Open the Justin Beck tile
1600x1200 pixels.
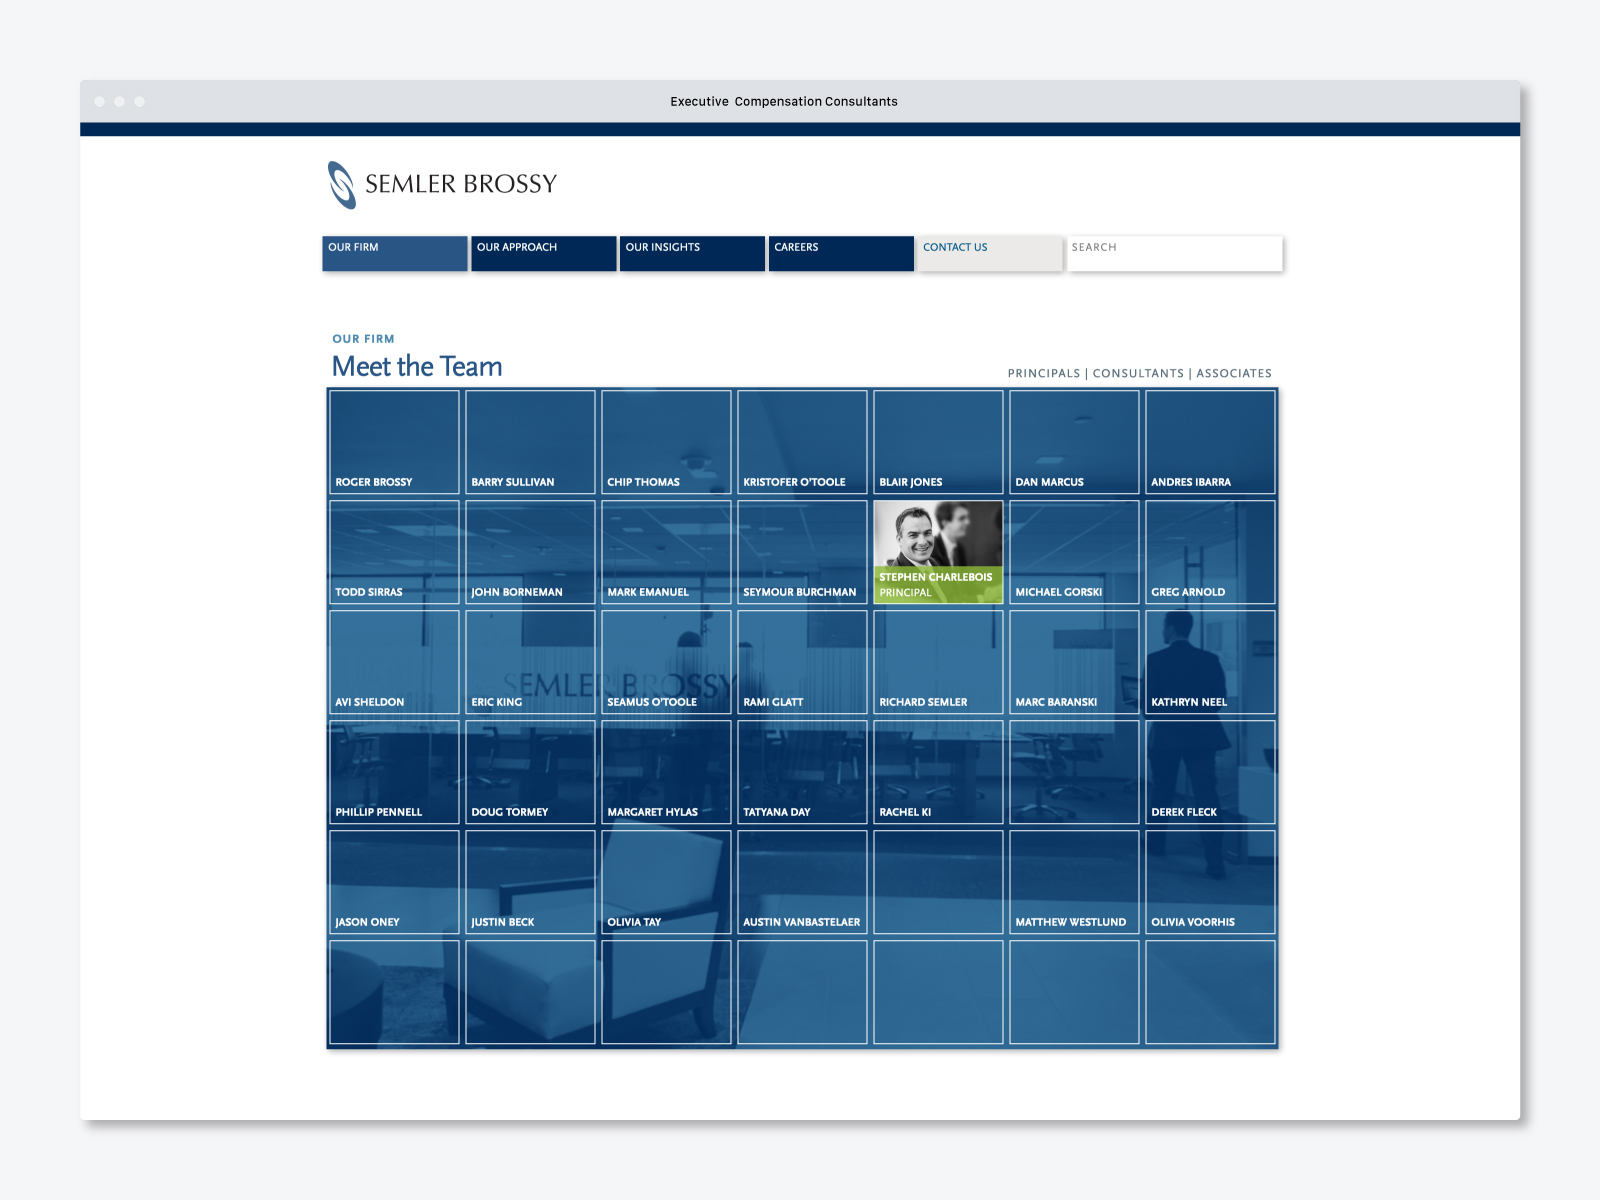click(530, 882)
